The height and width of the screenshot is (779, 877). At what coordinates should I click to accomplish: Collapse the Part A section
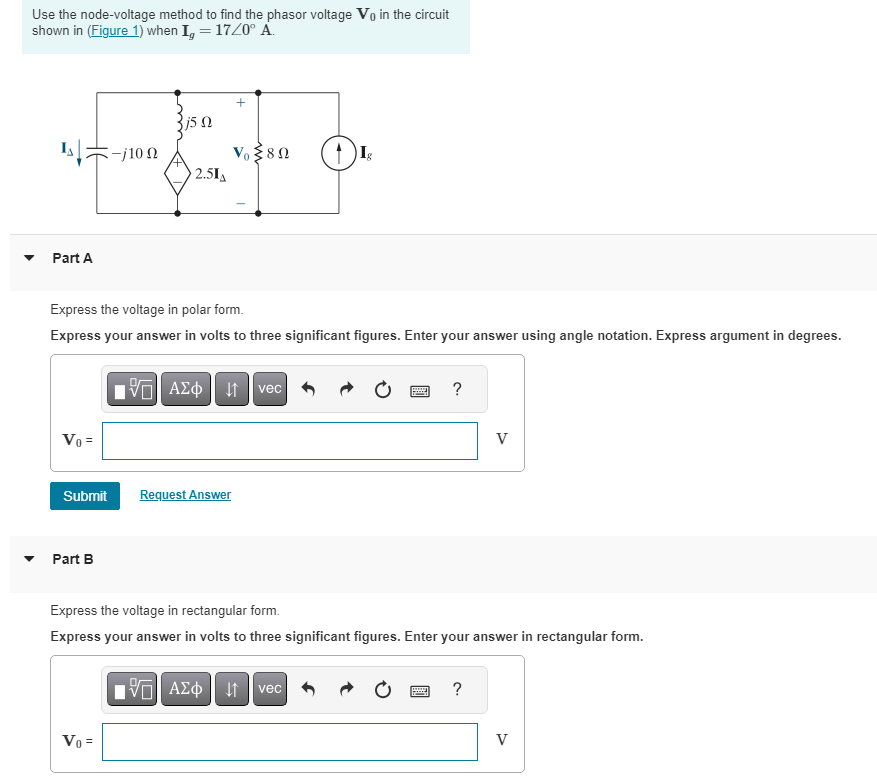pyautogui.click(x=29, y=257)
